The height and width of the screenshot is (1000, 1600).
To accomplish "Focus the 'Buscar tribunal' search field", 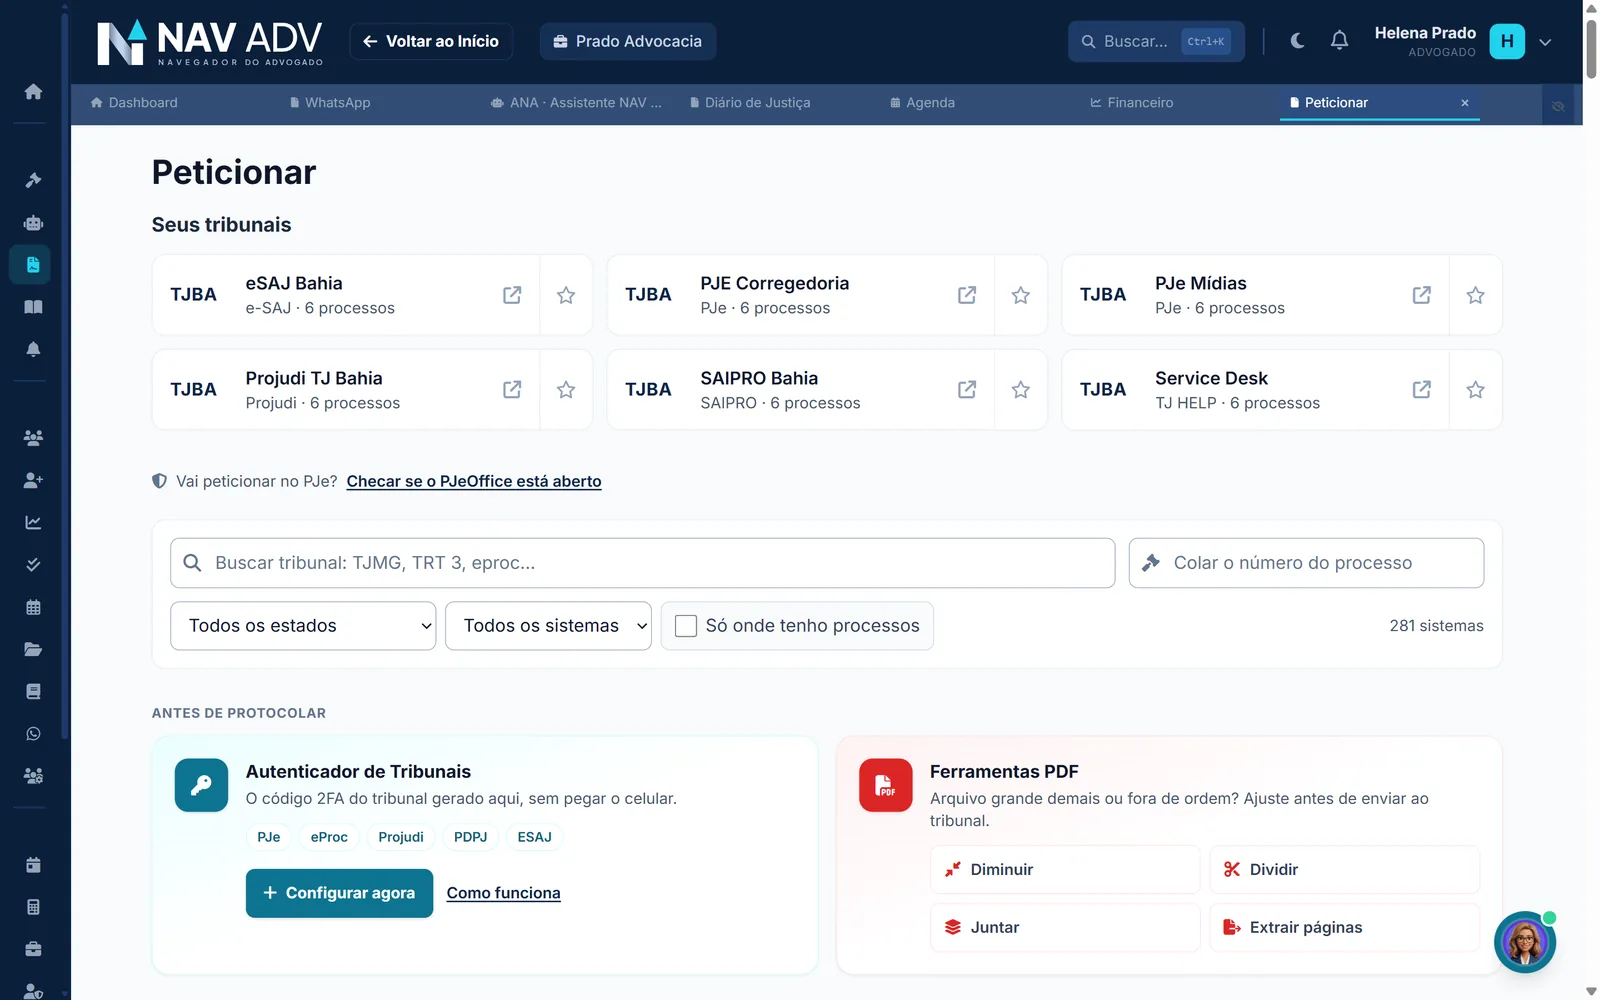I will click(x=642, y=563).
